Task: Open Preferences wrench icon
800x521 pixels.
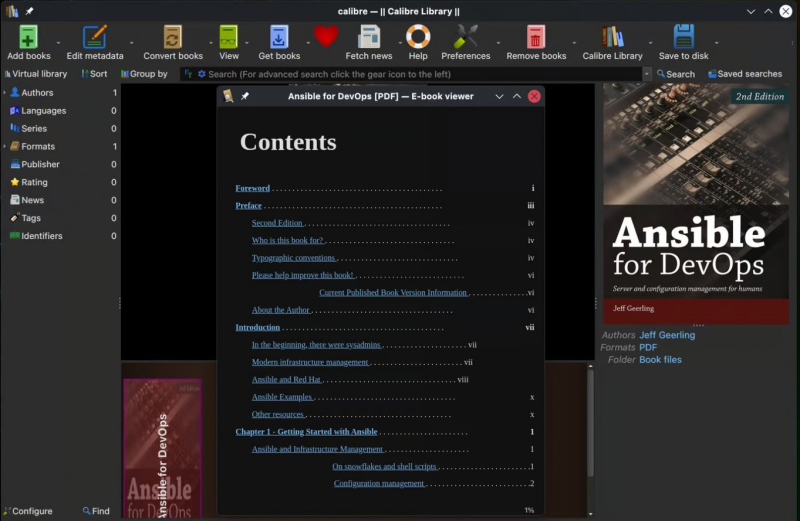Action: 465,37
